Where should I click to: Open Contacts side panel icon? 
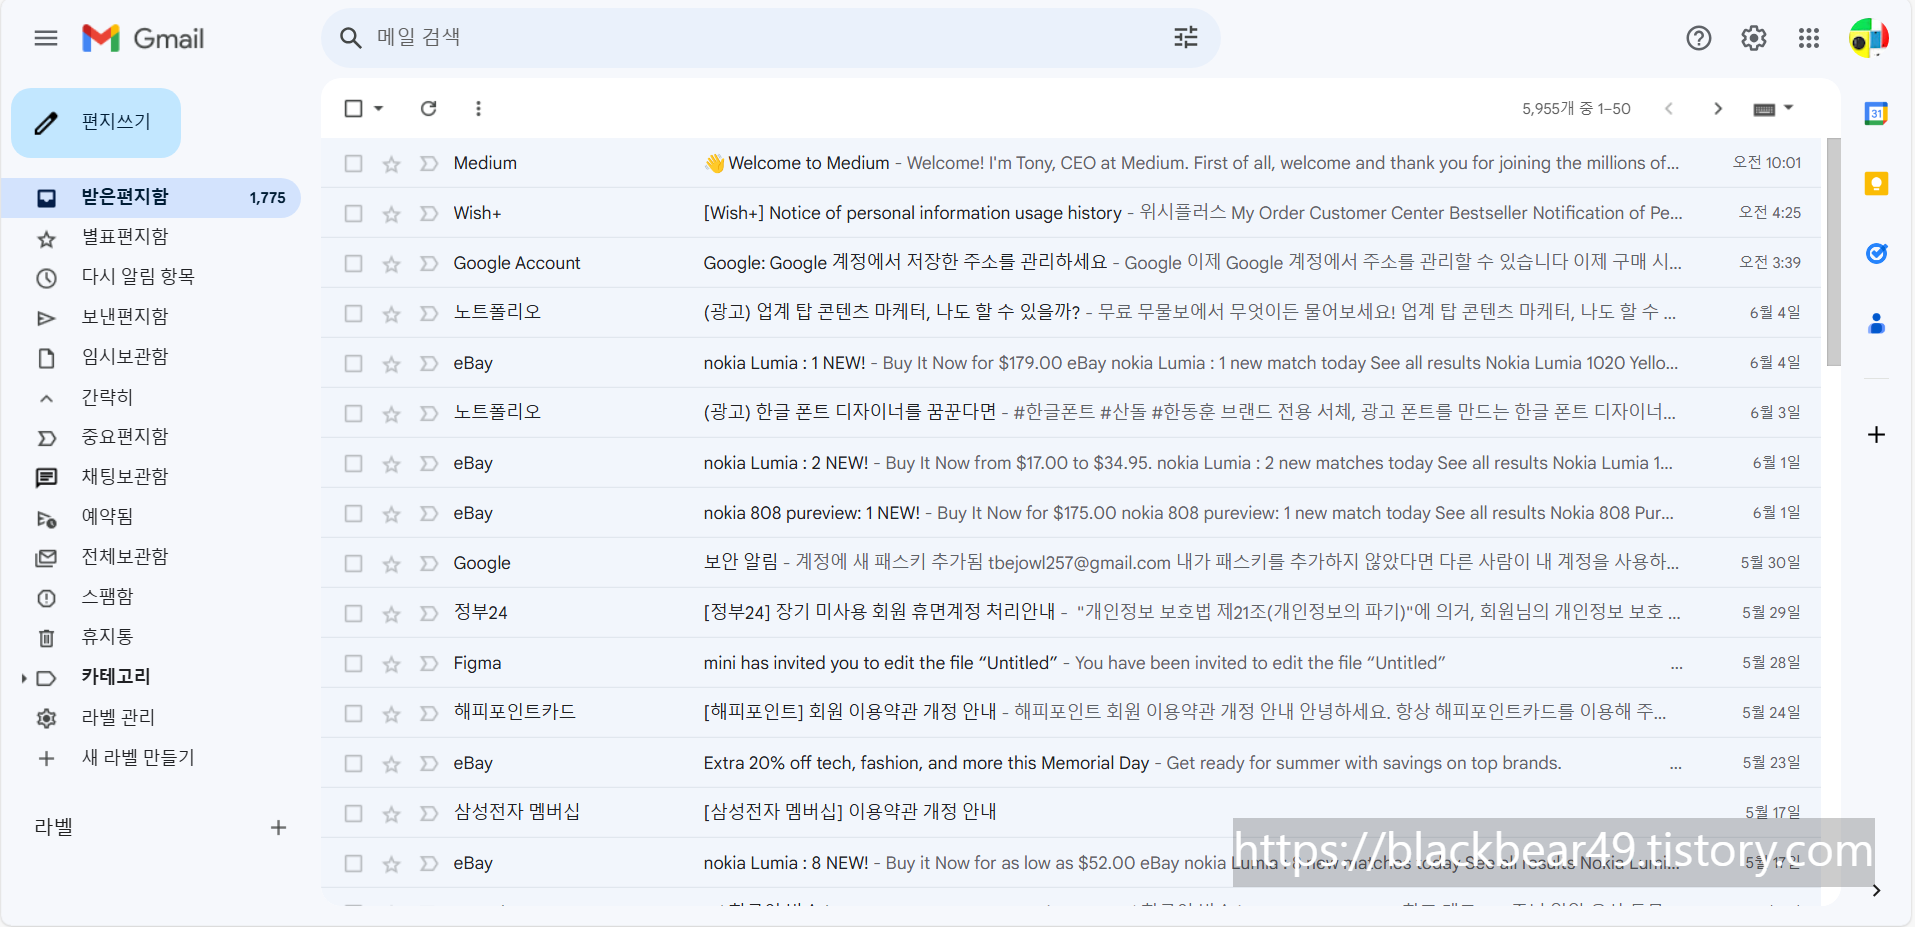pyautogui.click(x=1876, y=323)
